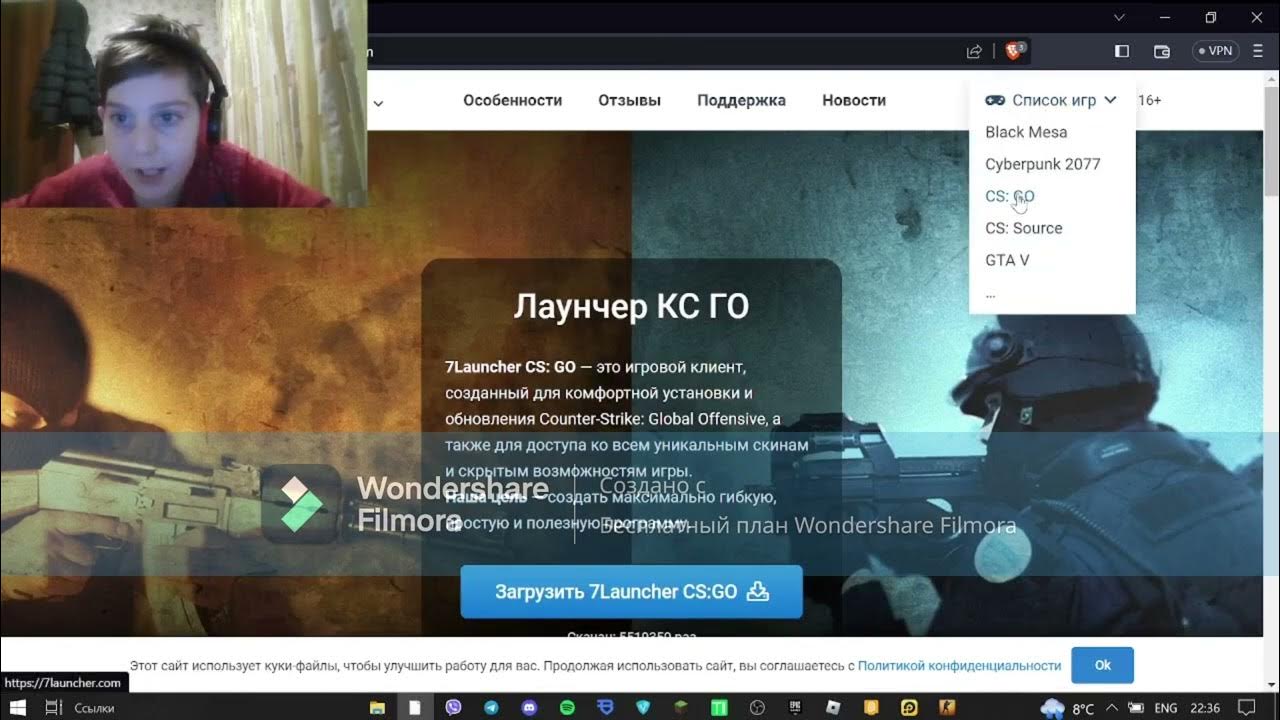Open Spotify from the taskbar
The image size is (1280, 720).
(567, 707)
